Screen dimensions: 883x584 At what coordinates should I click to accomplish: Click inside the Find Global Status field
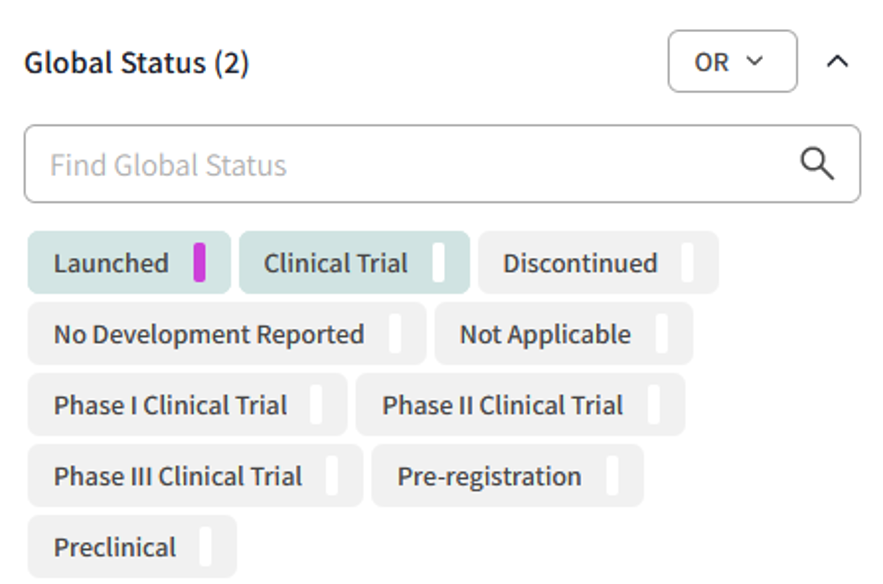tap(300, 164)
